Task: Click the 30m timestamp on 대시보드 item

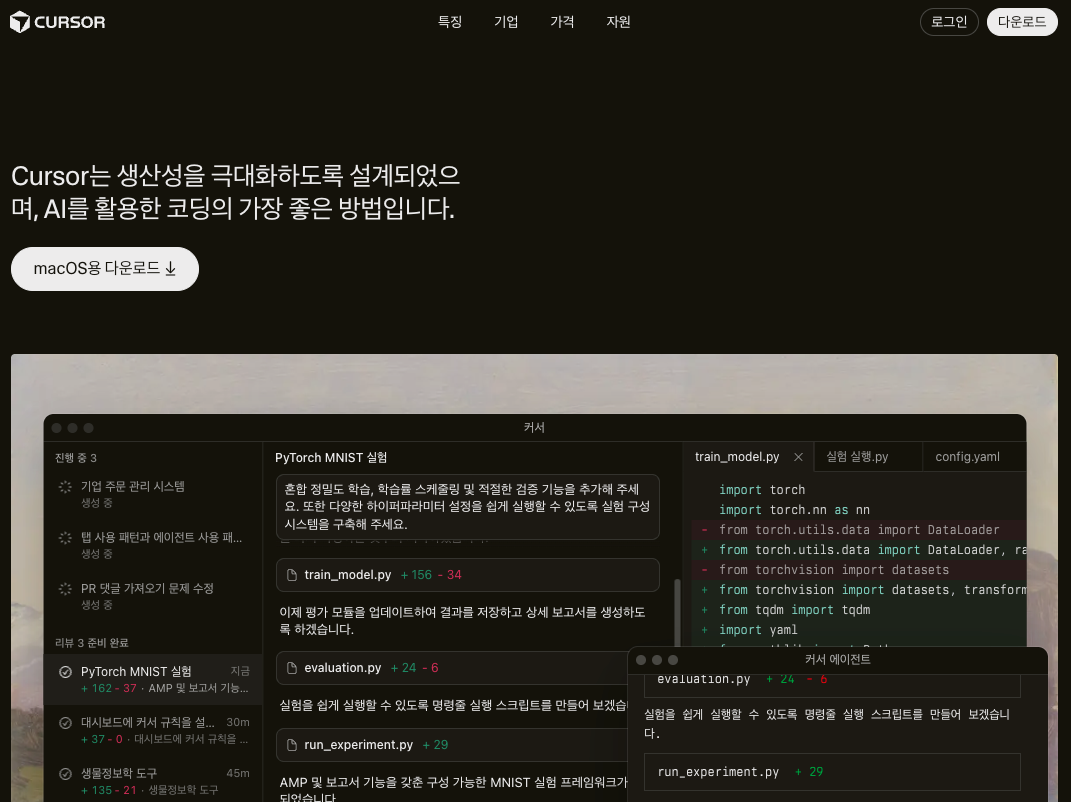Action: 238,723
